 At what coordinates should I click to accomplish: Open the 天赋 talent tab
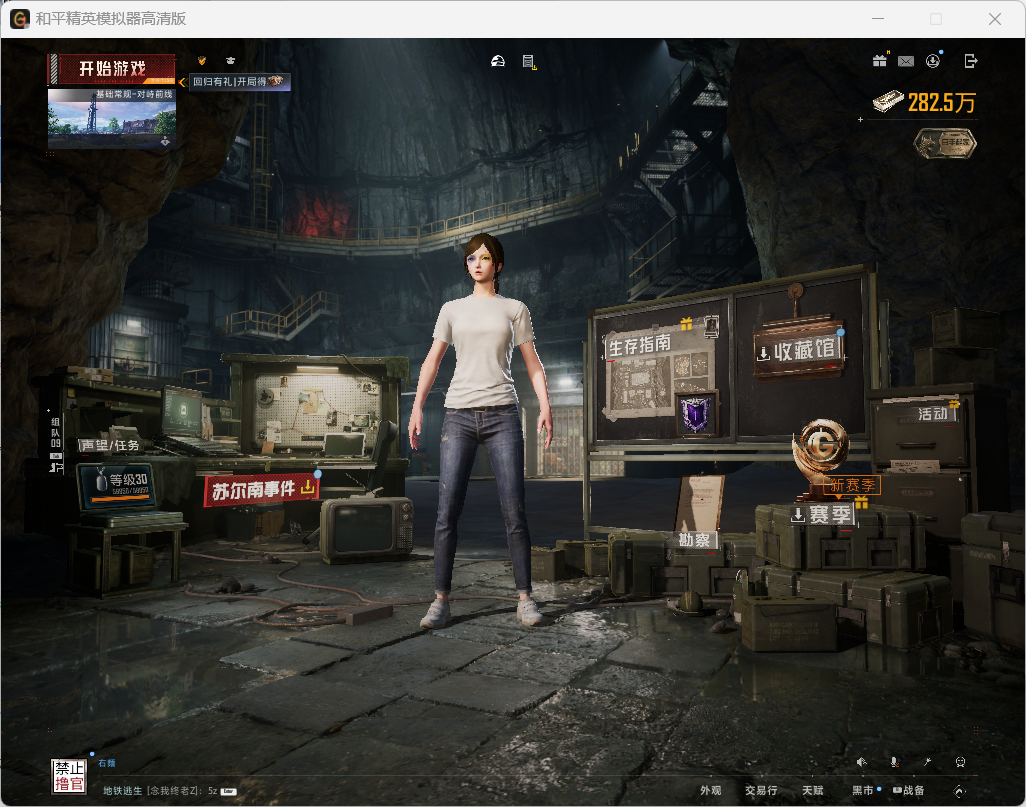813,791
